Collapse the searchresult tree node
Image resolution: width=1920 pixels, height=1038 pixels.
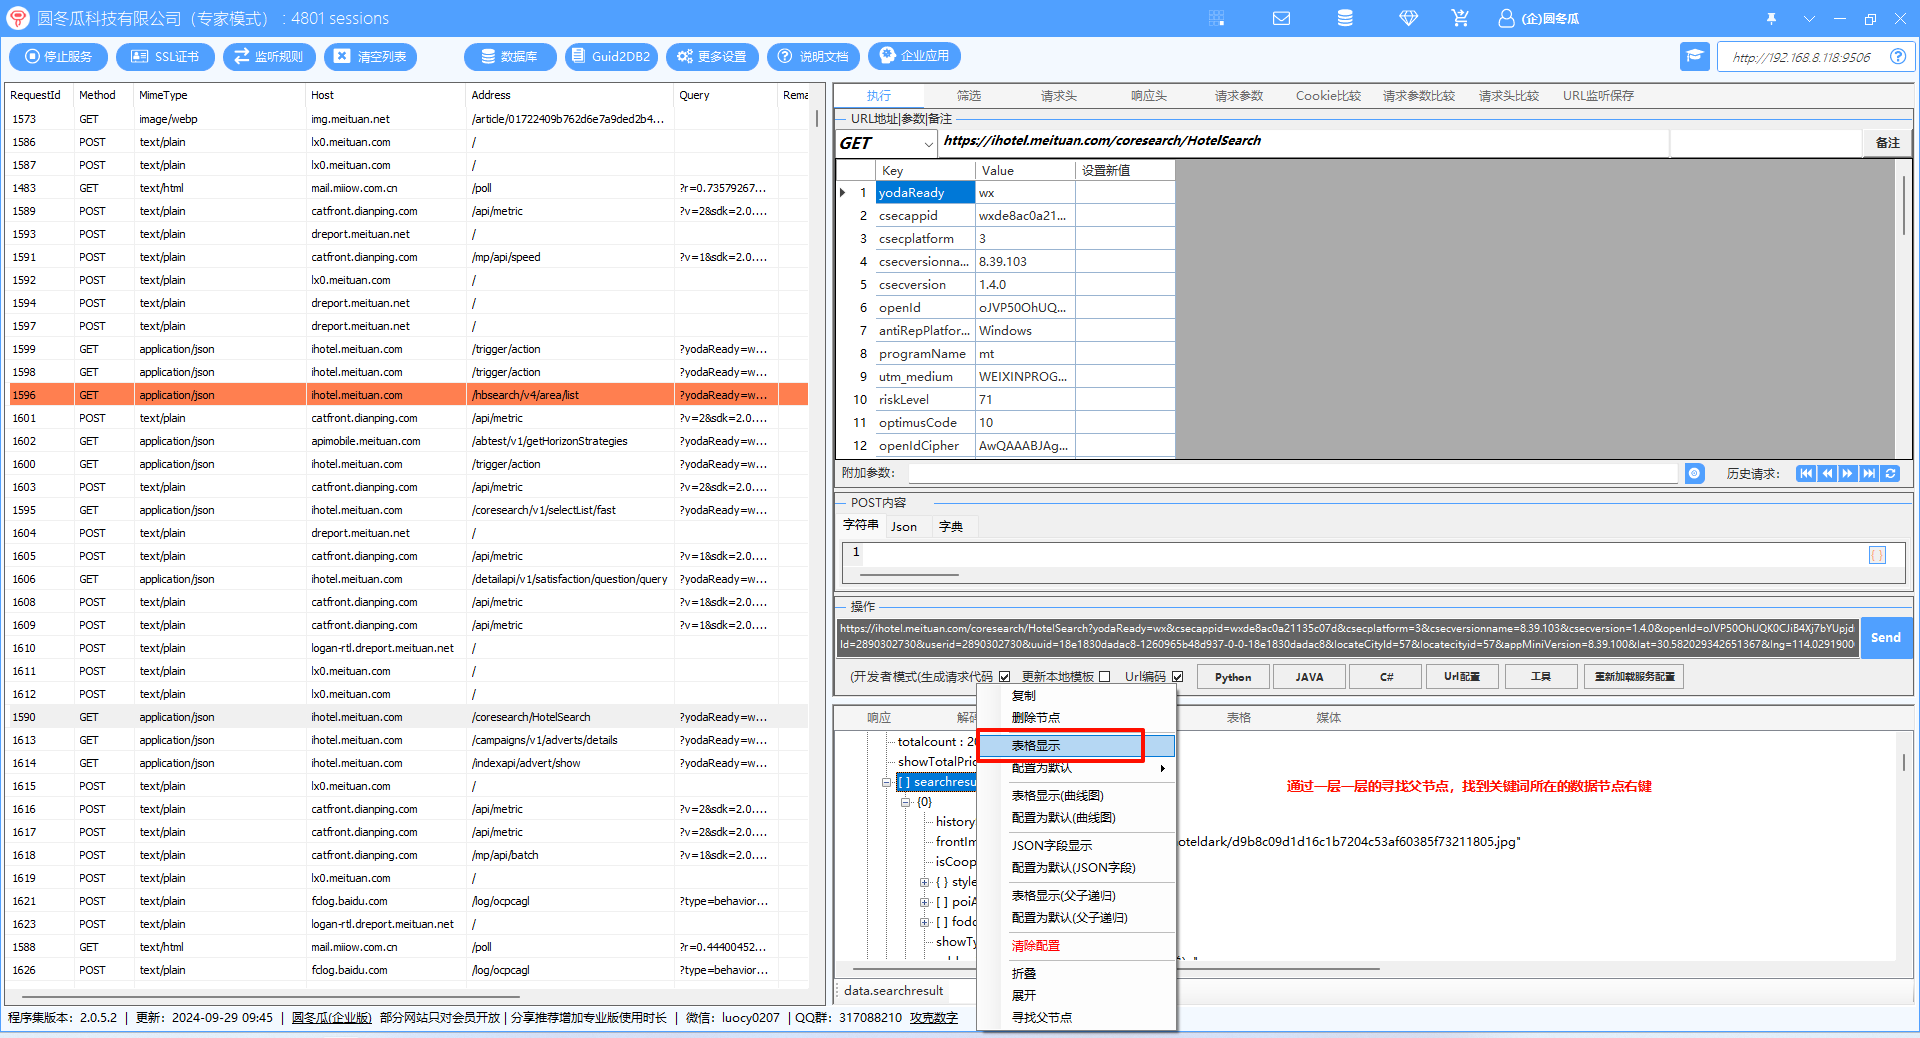[x=886, y=782]
